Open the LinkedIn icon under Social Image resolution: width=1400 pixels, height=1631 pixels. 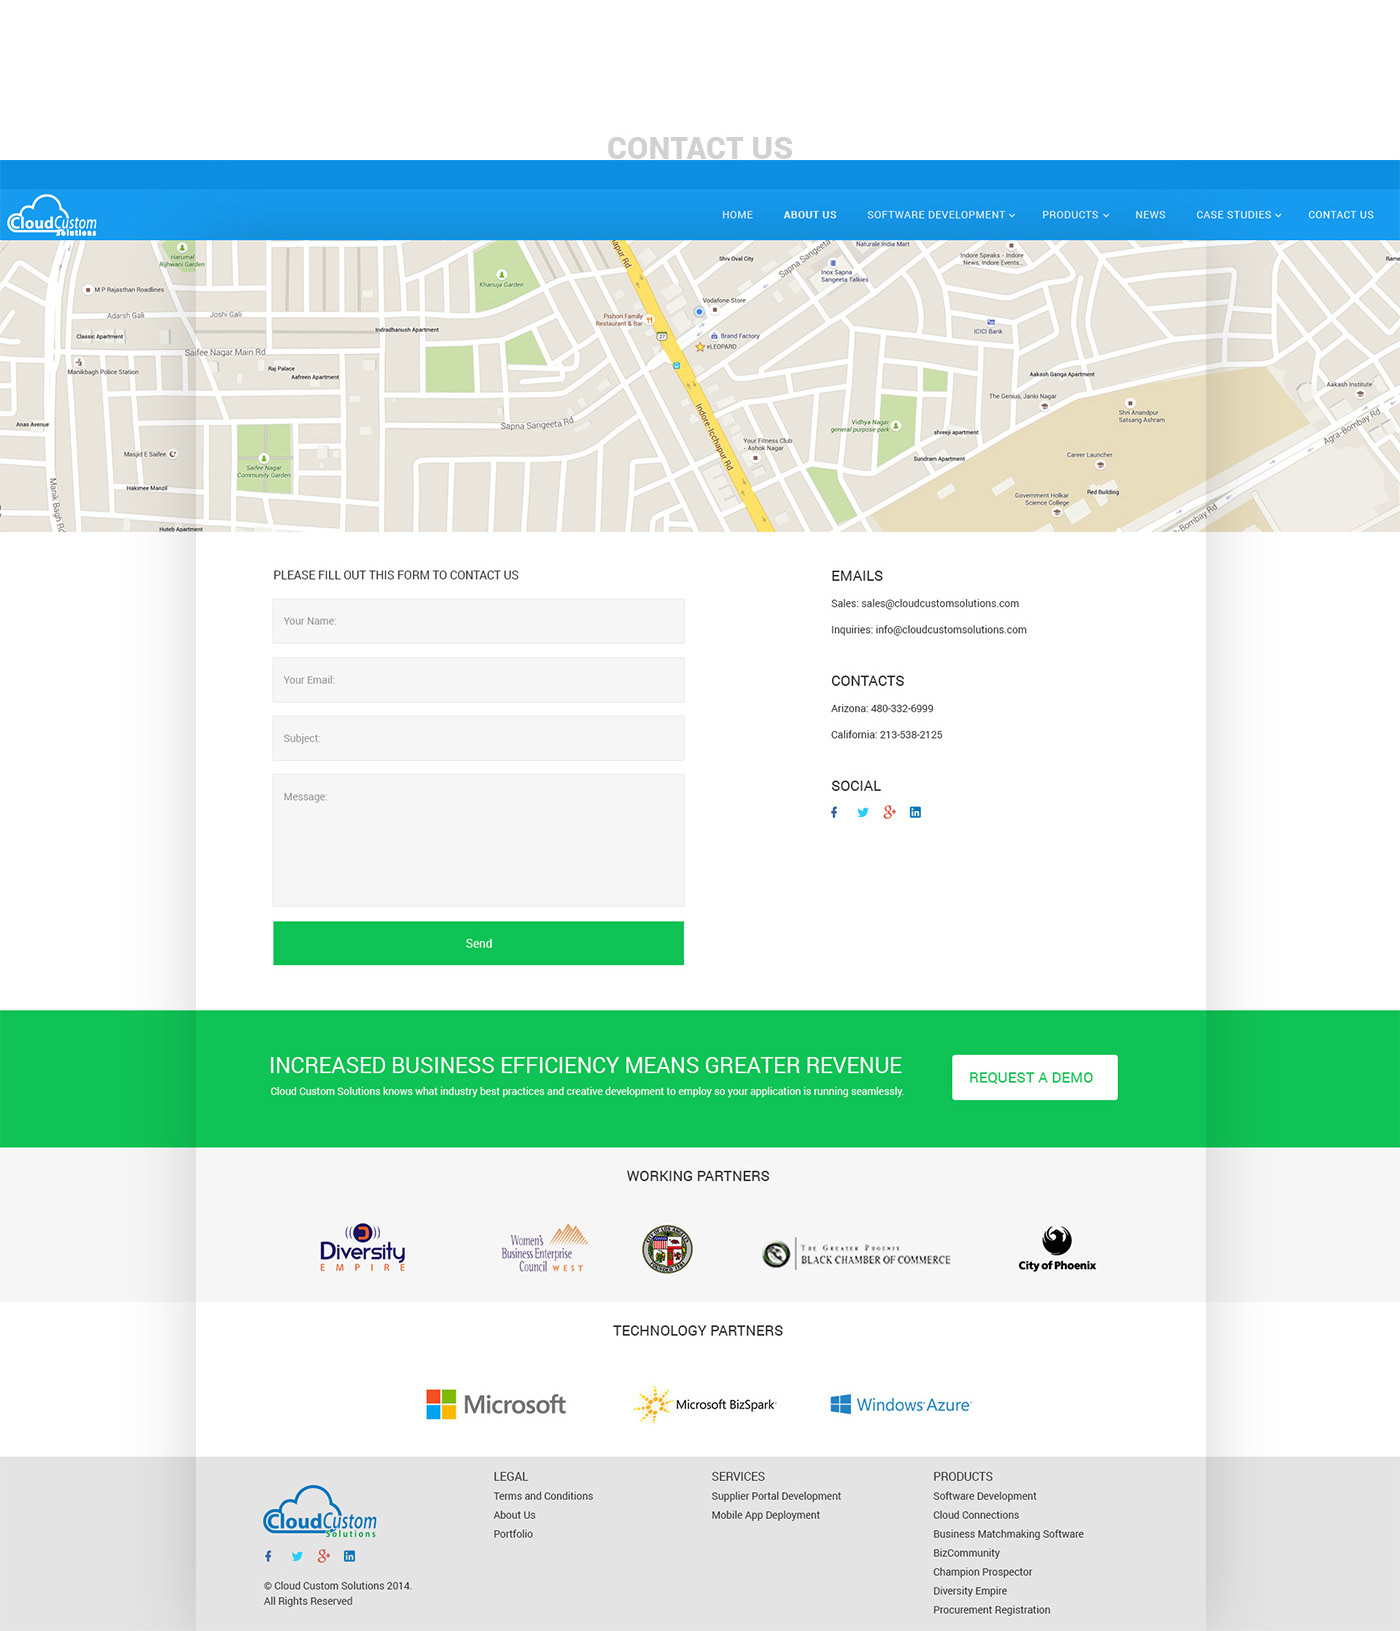tap(915, 812)
